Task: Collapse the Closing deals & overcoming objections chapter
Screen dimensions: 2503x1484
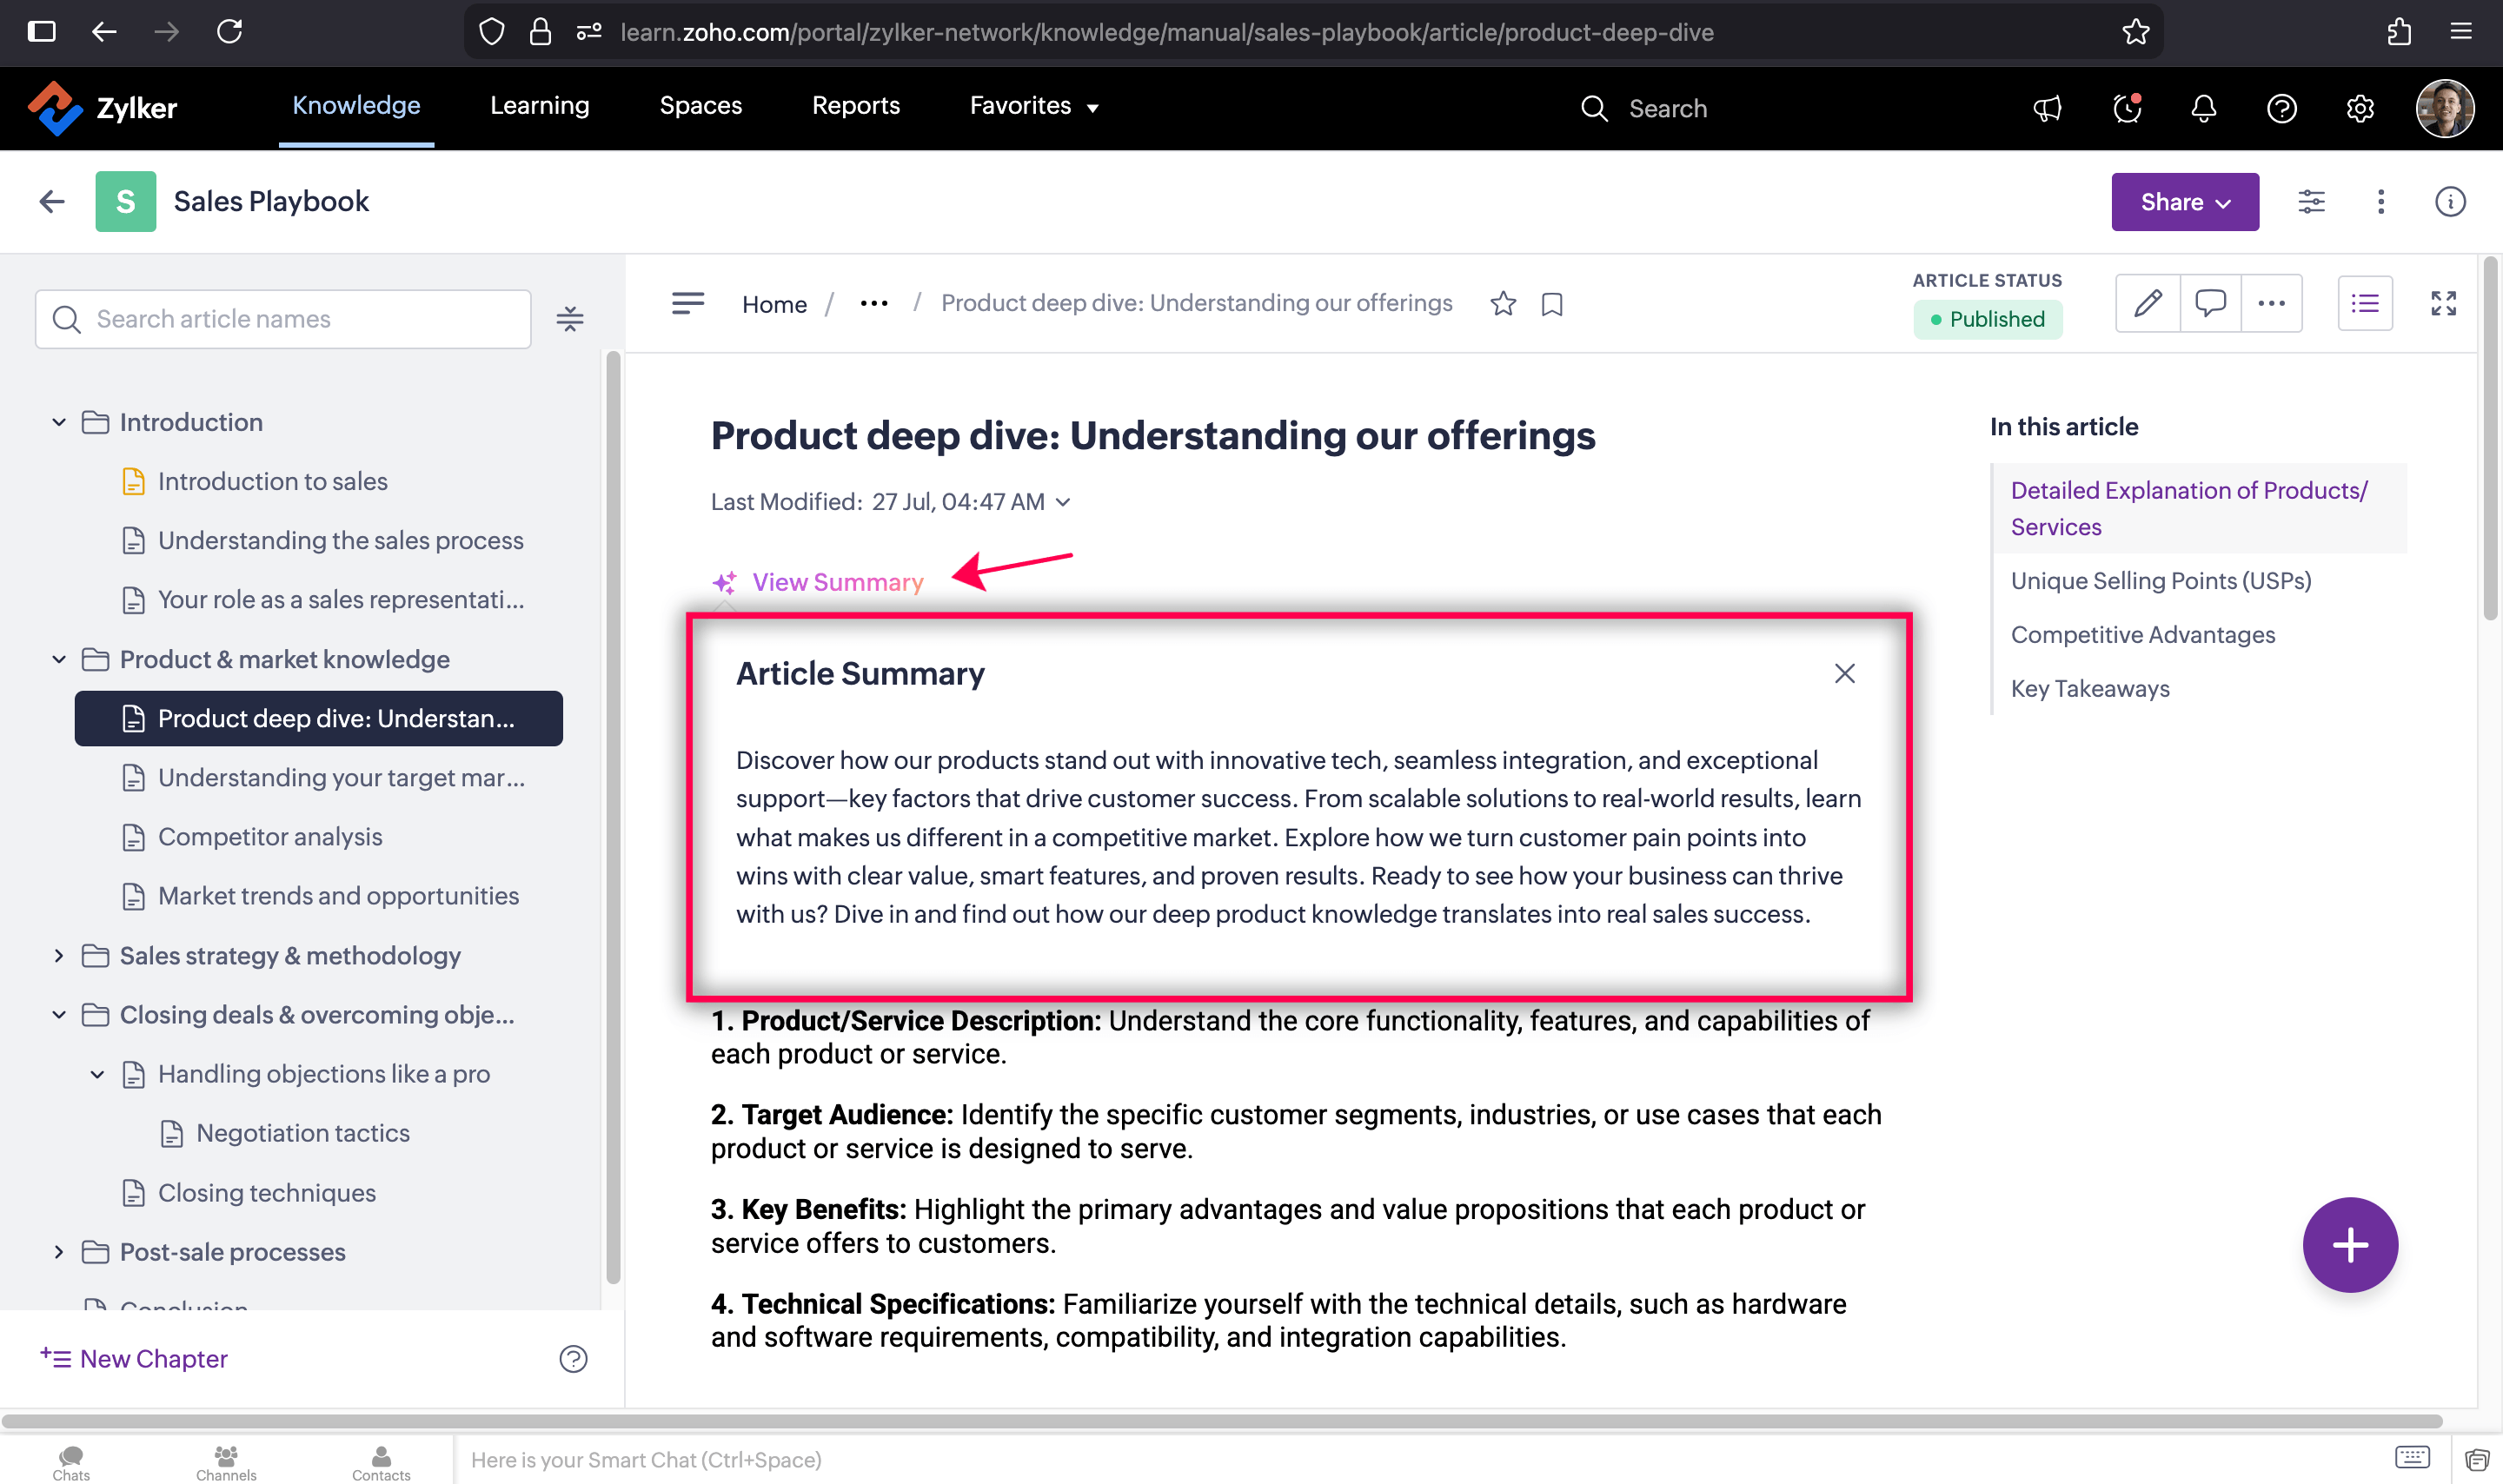Action: click(59, 1014)
